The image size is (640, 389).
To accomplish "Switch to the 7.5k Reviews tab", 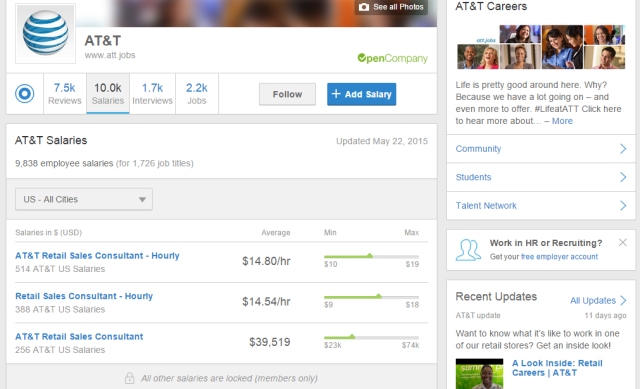I will (x=64, y=93).
